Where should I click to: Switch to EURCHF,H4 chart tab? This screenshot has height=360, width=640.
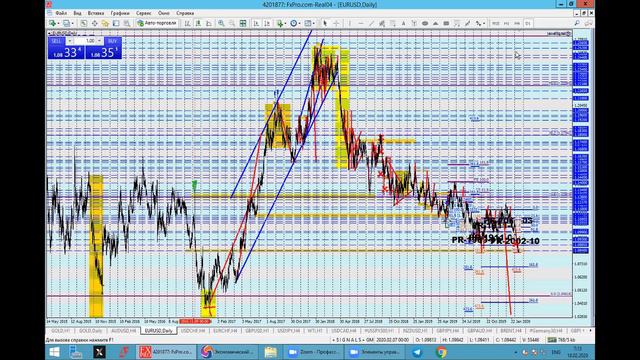(x=225, y=331)
